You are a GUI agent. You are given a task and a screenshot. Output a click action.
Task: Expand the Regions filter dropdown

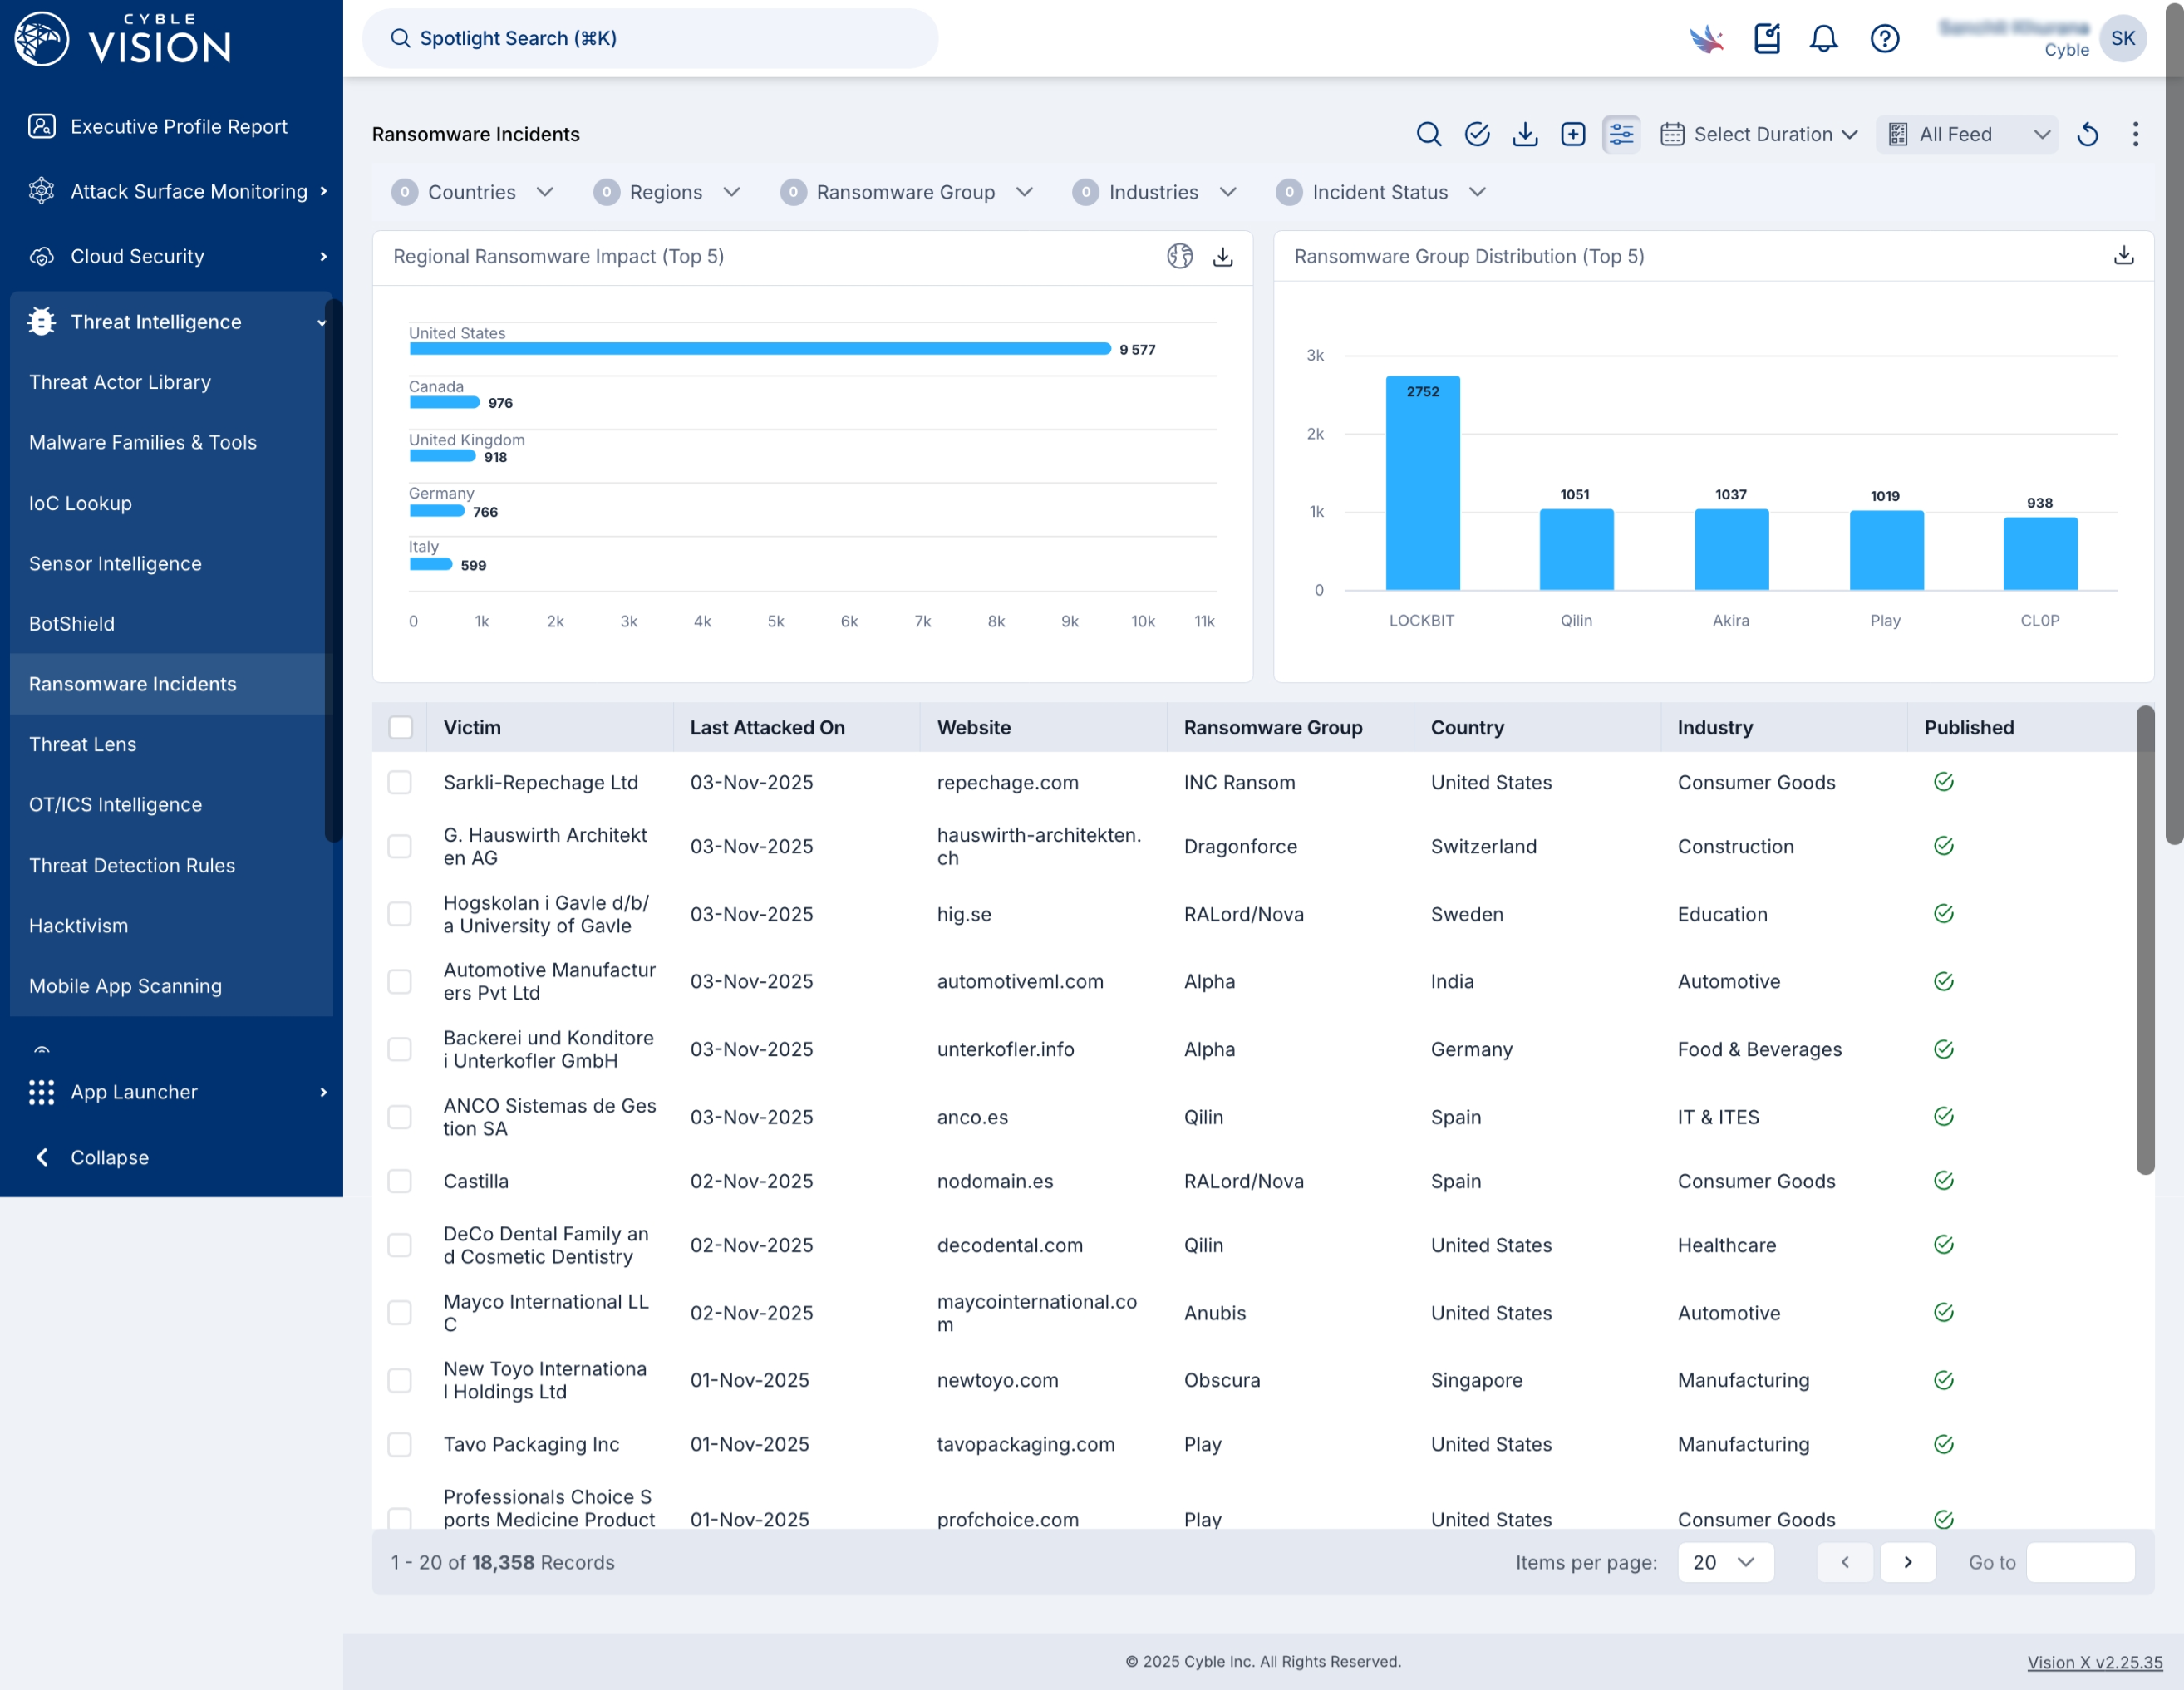pos(666,192)
